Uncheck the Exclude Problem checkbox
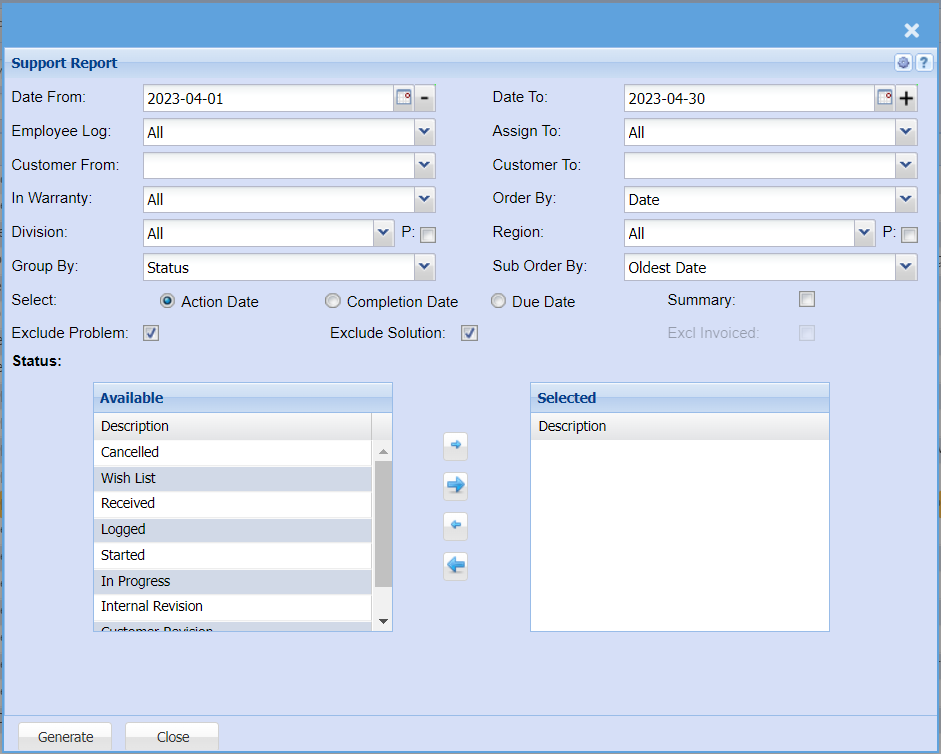This screenshot has width=941, height=754. point(151,333)
